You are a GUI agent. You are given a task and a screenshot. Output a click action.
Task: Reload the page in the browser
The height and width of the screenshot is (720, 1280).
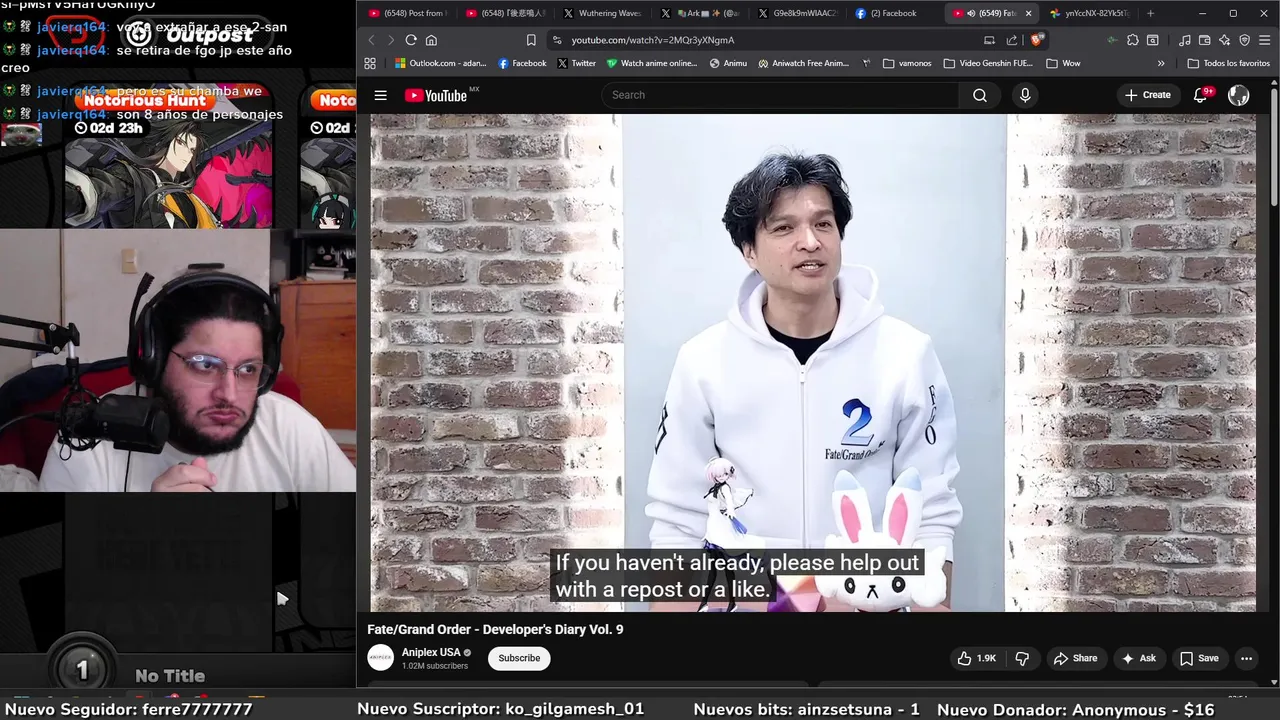point(410,40)
